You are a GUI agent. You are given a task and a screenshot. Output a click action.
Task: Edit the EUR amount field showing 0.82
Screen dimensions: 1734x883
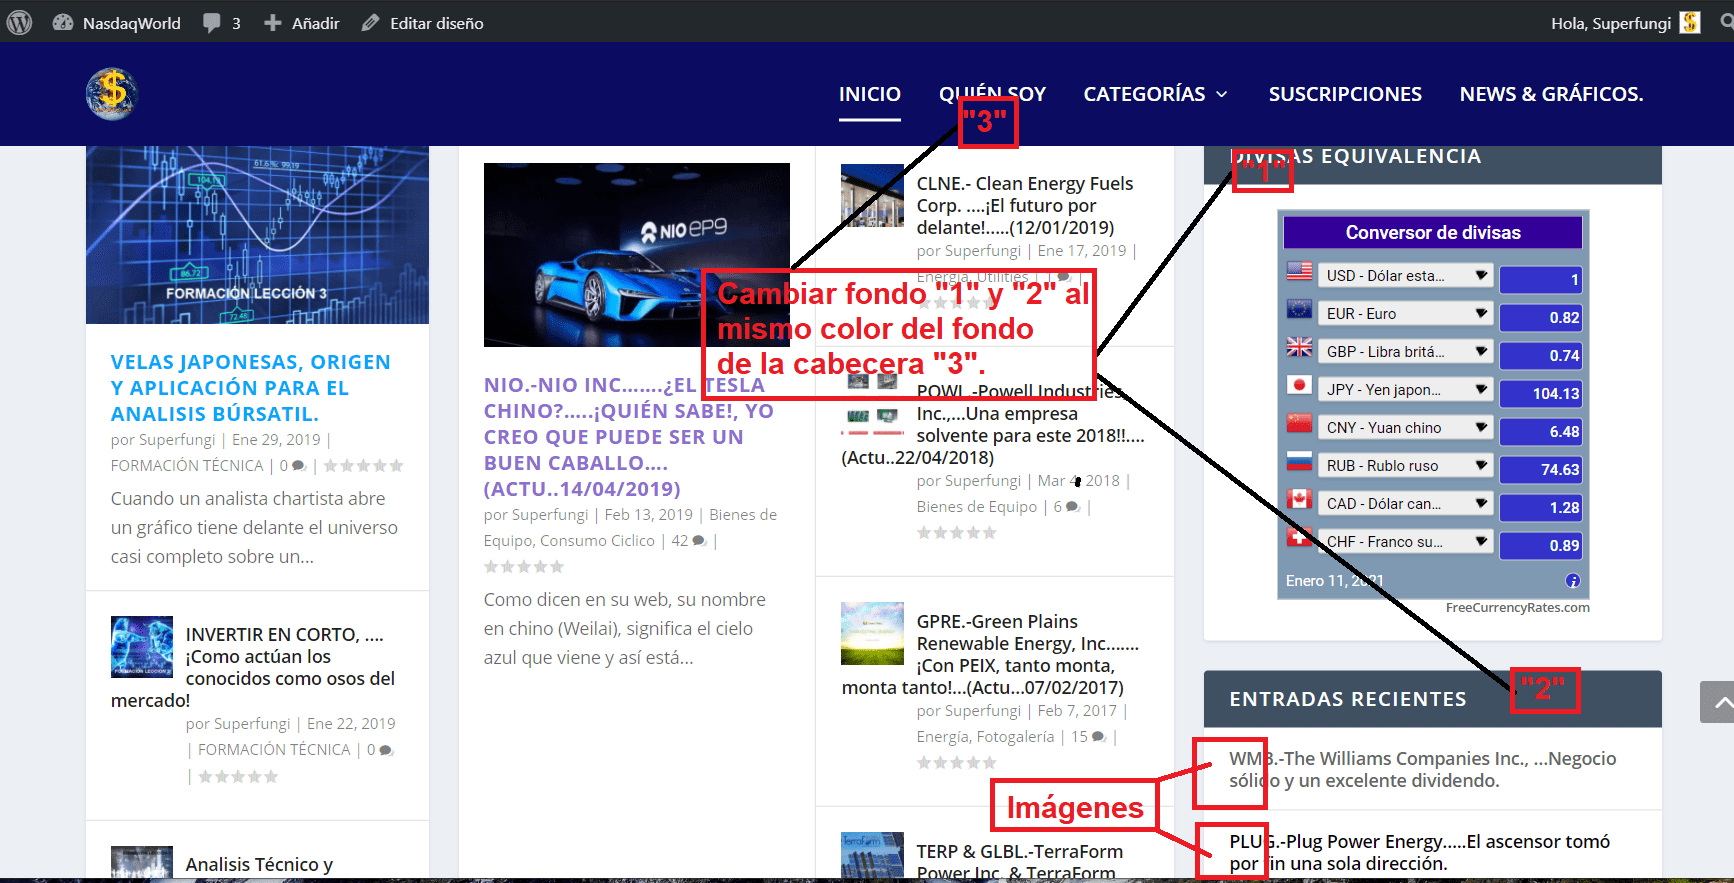coord(1541,318)
